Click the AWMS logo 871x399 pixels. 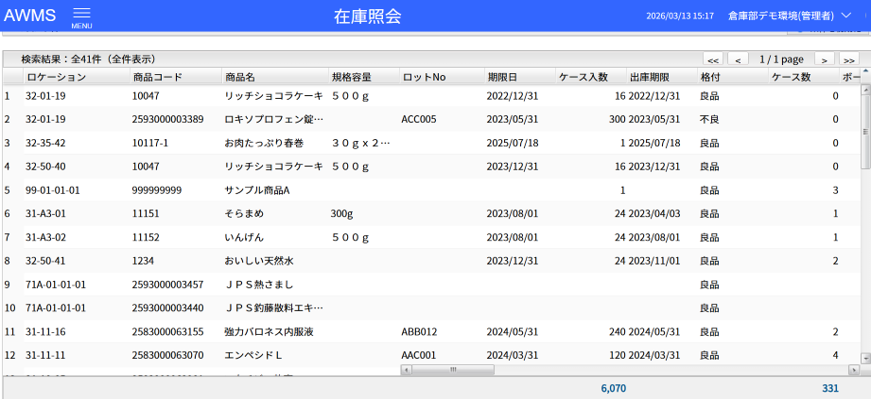29,16
